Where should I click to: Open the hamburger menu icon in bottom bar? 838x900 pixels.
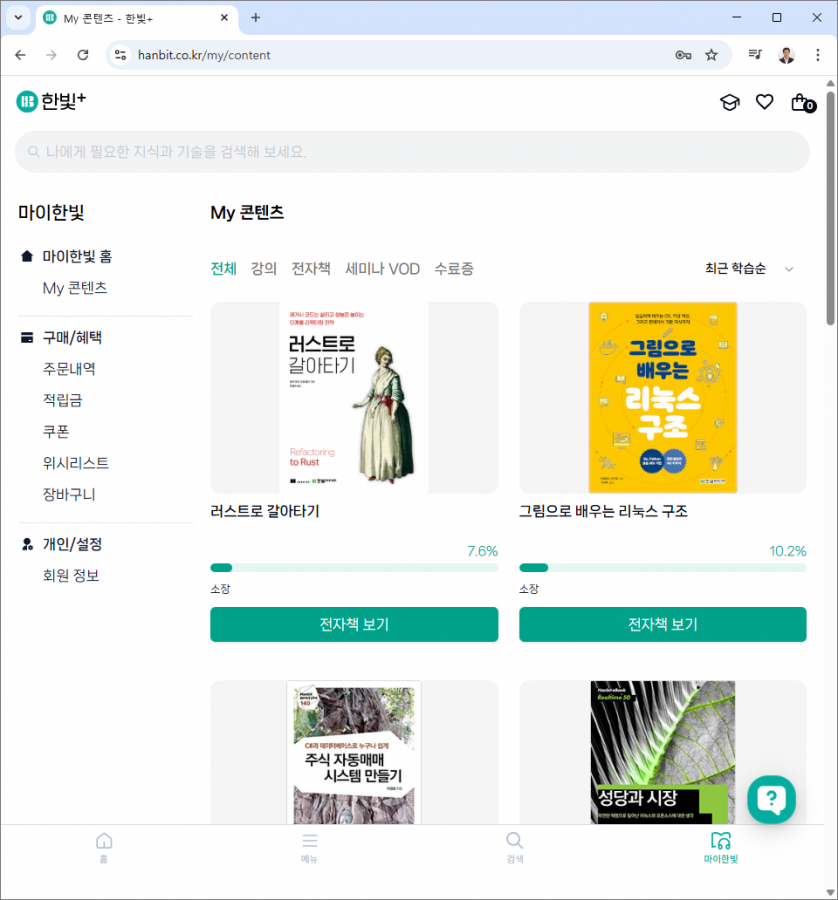coord(310,841)
